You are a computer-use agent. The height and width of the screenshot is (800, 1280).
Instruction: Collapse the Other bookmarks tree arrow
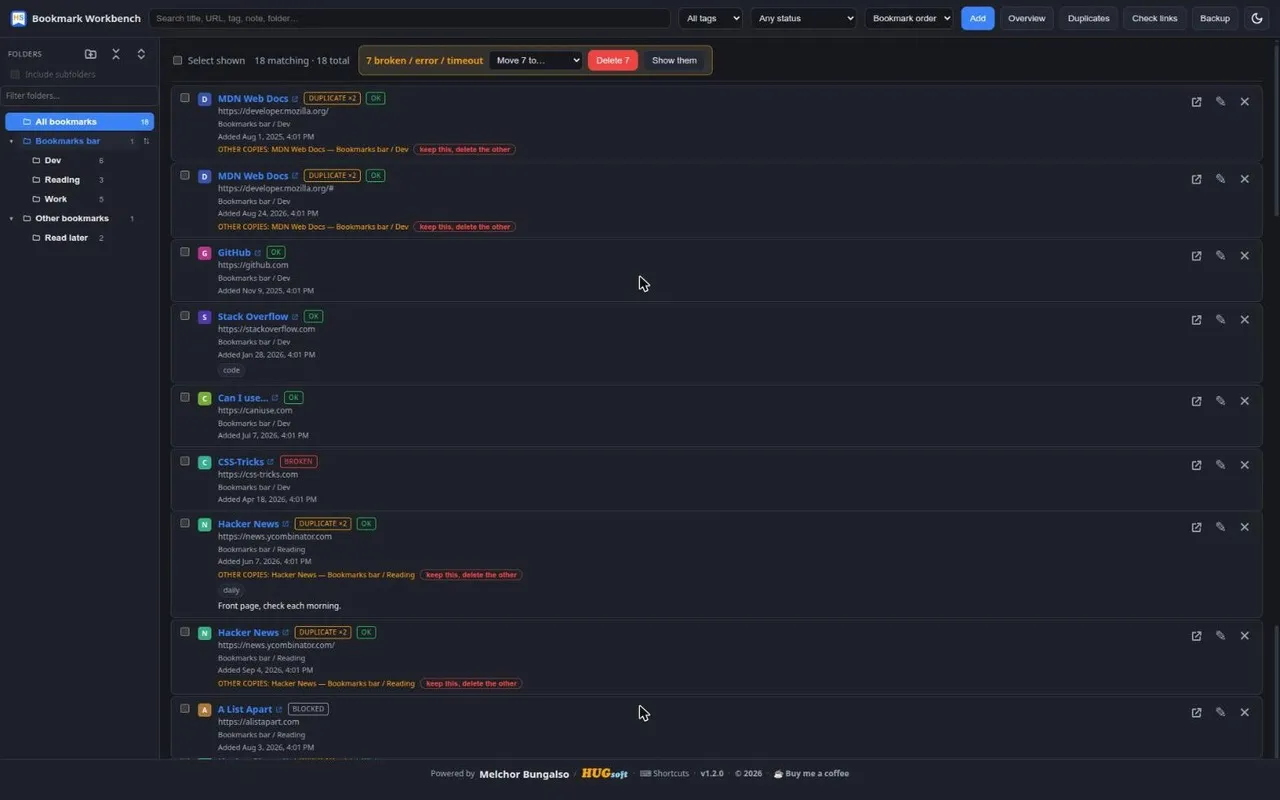pyautogui.click(x=12, y=218)
